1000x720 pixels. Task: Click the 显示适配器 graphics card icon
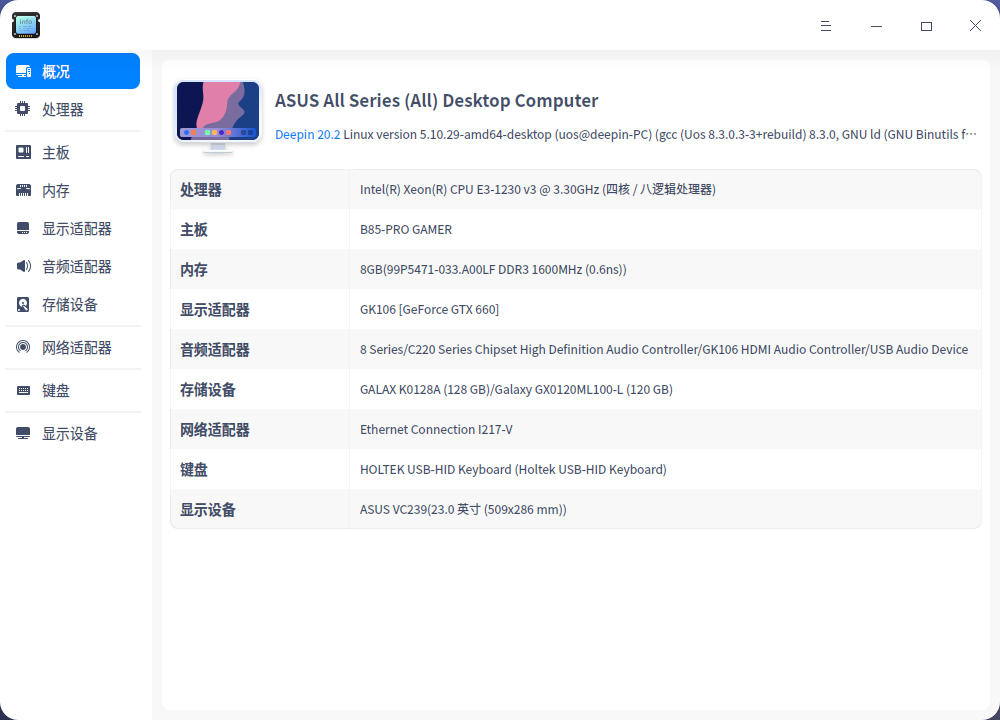23,228
